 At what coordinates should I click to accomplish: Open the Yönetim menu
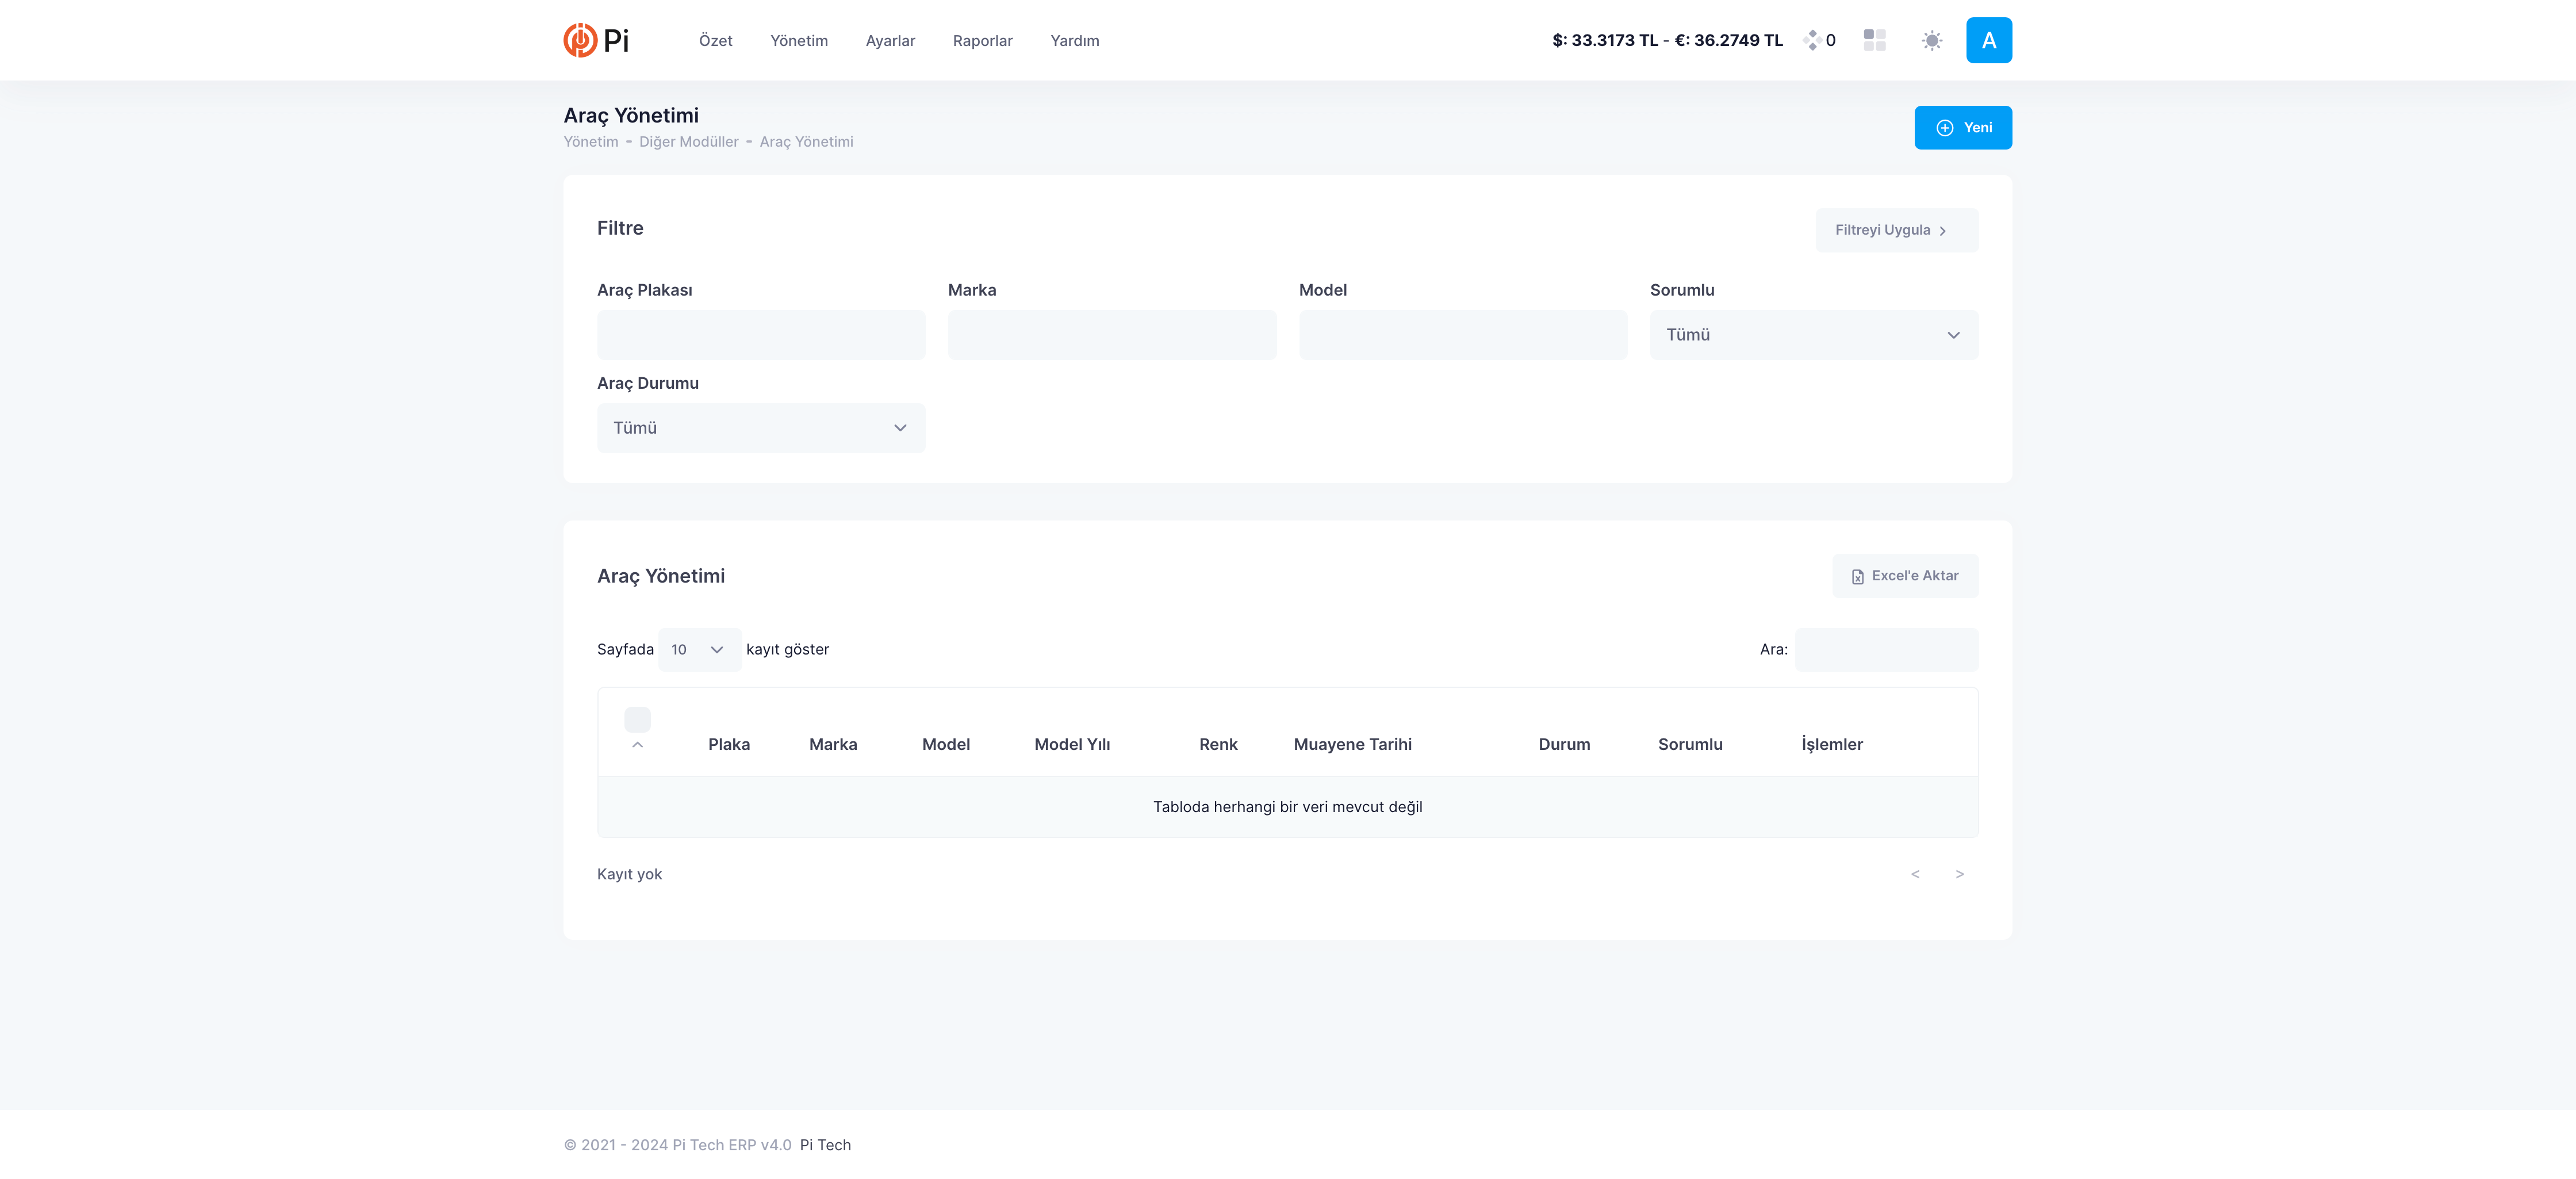click(x=798, y=41)
